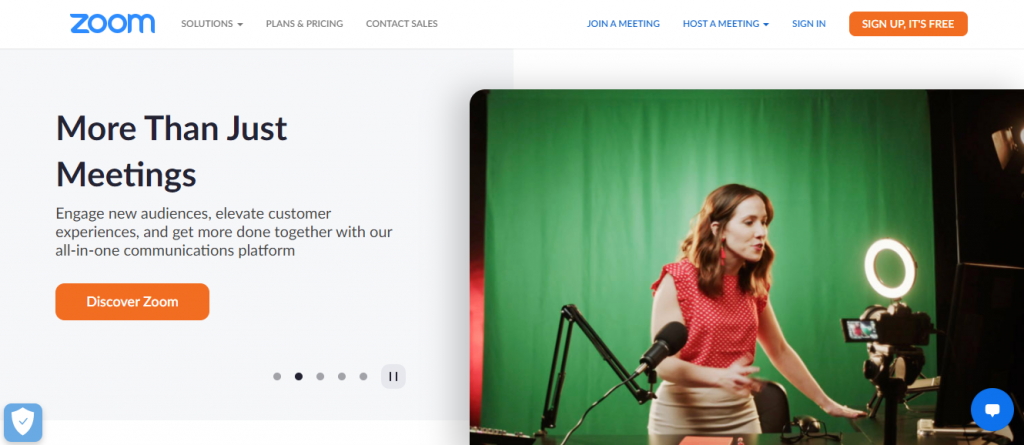Screen dimensions: 1024x445
Task: Open the live chat bubble icon
Action: point(992,410)
